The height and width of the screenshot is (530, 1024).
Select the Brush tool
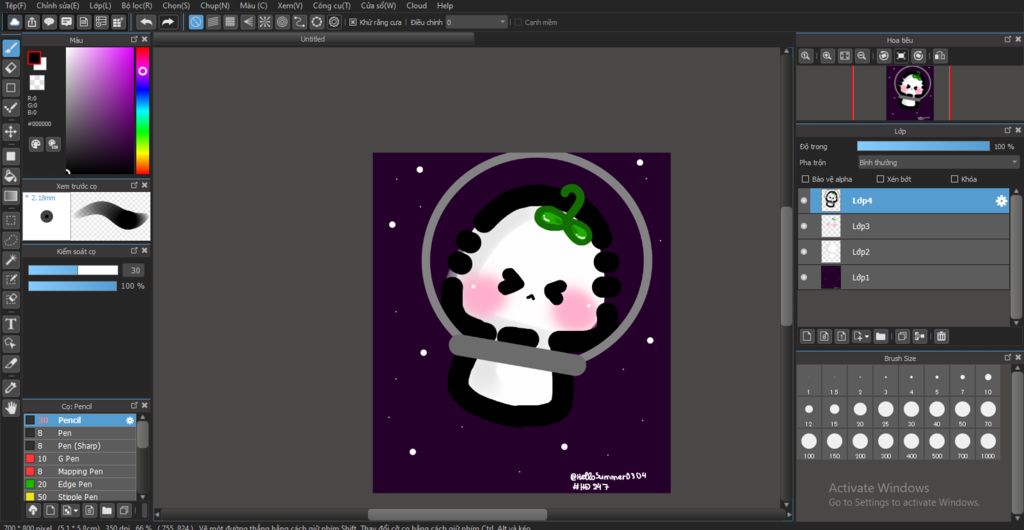10,48
